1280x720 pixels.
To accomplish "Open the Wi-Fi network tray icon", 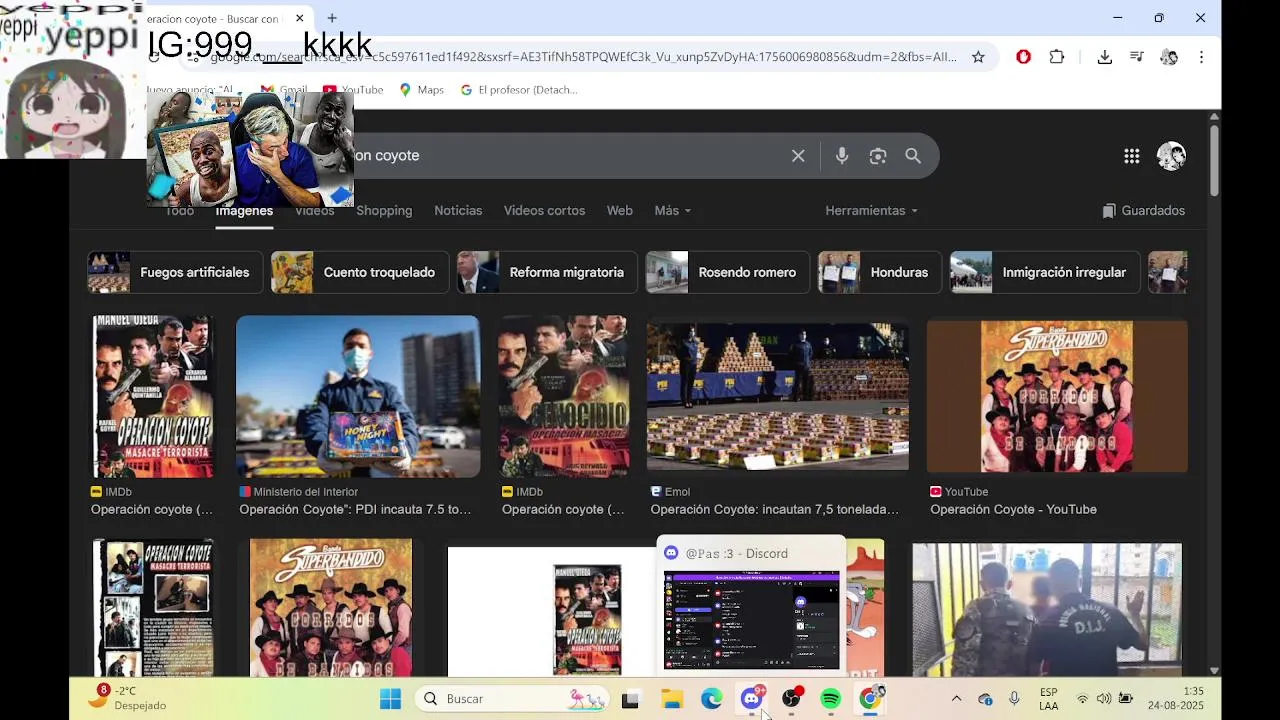I will (x=1082, y=699).
